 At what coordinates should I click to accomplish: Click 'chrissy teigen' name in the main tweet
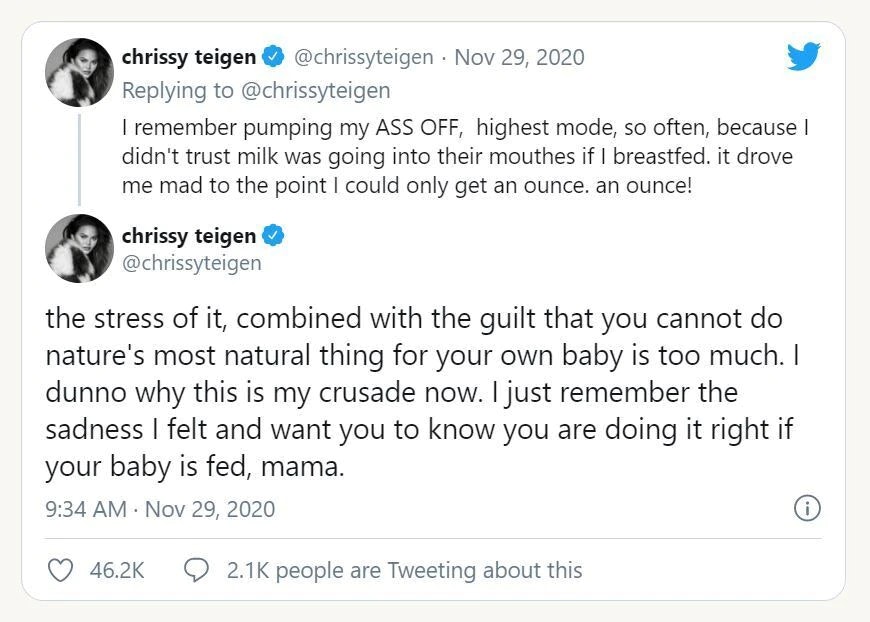click(188, 237)
